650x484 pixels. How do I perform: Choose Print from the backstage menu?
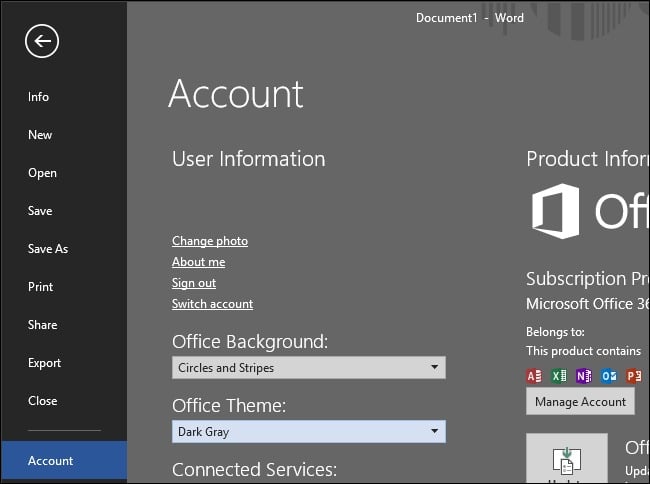[41, 287]
